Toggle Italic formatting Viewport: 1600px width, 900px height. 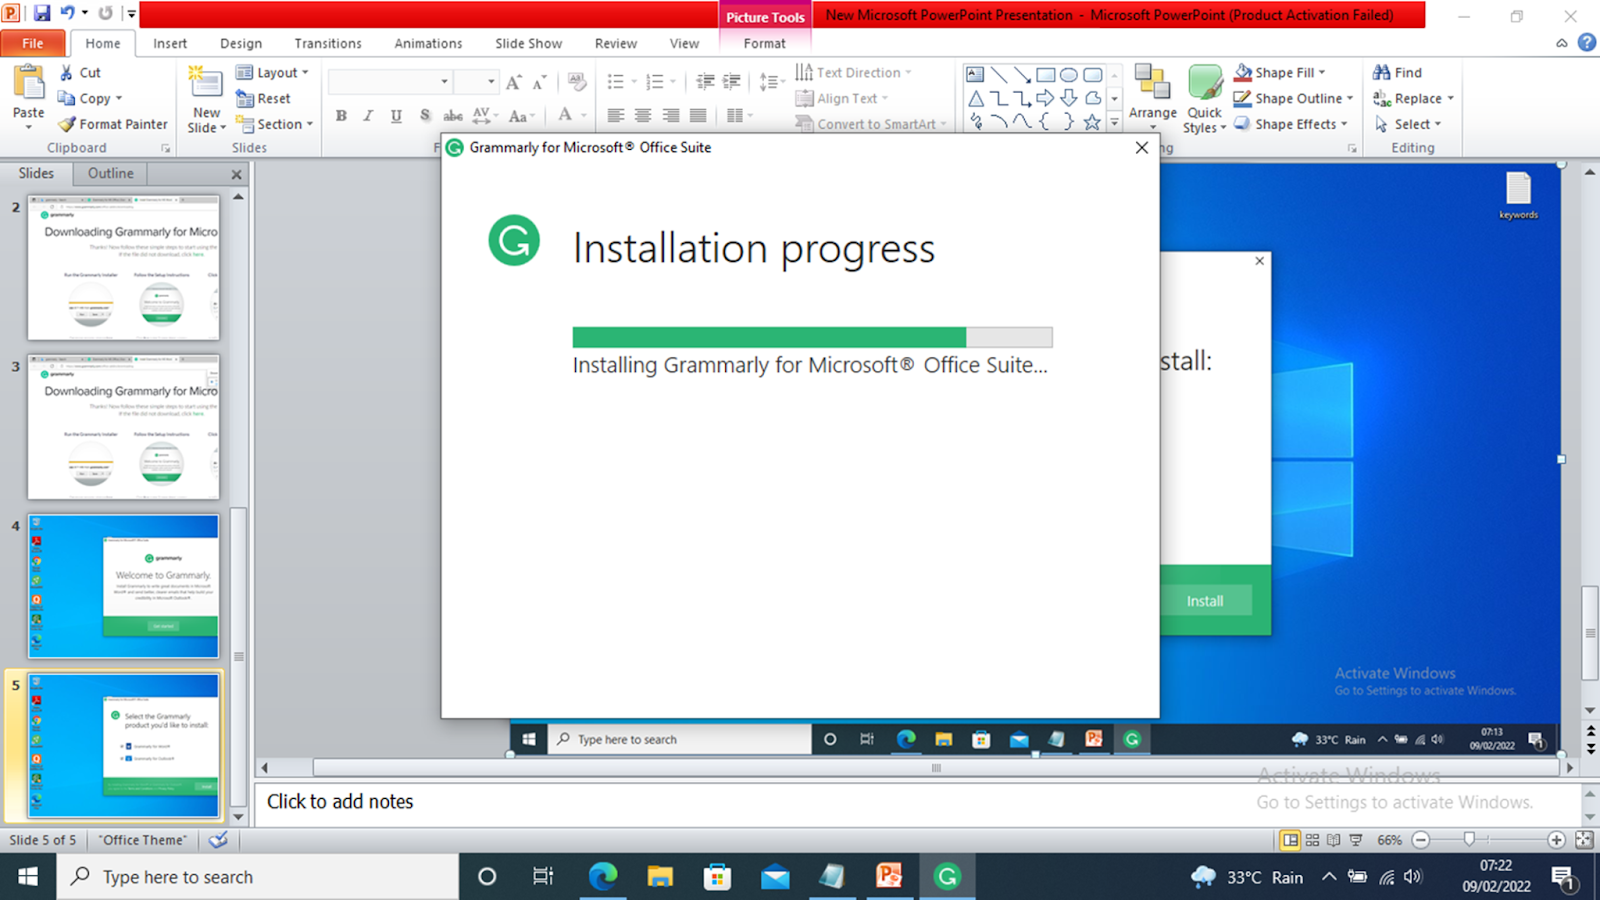(368, 115)
